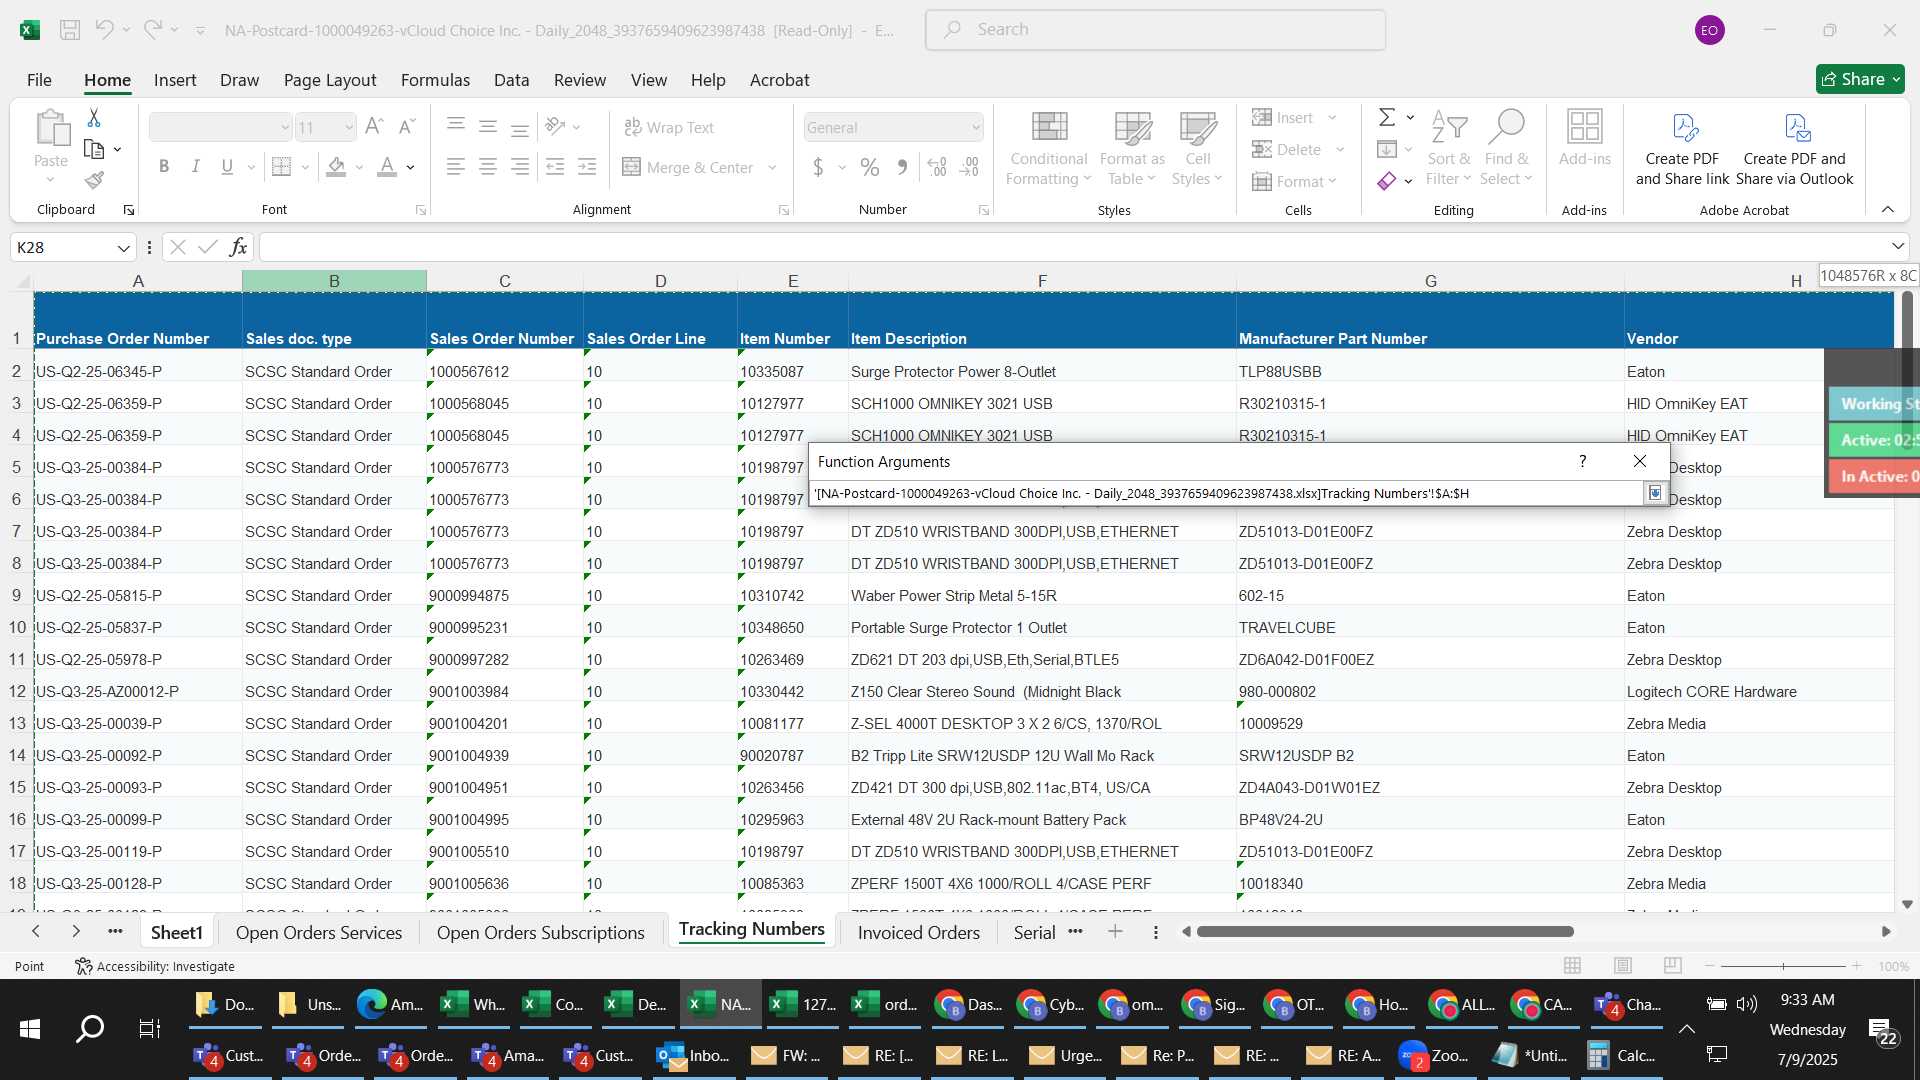The width and height of the screenshot is (1920, 1080).
Task: Toggle Bold formatting
Action: click(x=164, y=167)
